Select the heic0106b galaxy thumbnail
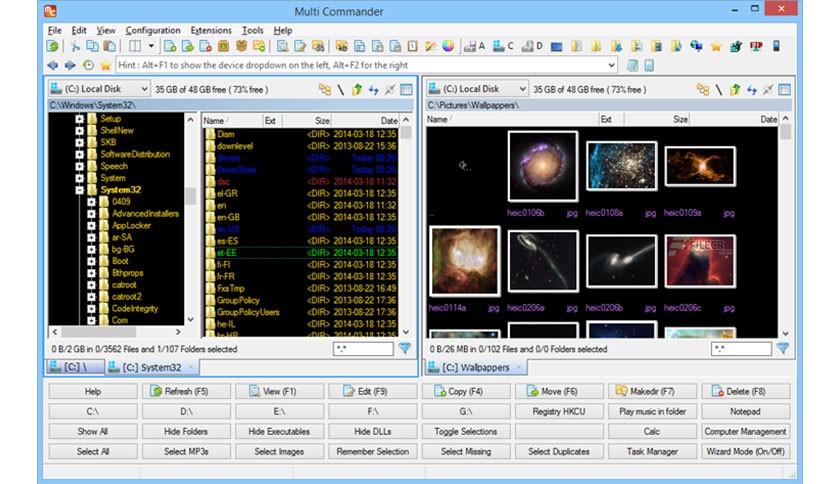 pyautogui.click(x=543, y=166)
